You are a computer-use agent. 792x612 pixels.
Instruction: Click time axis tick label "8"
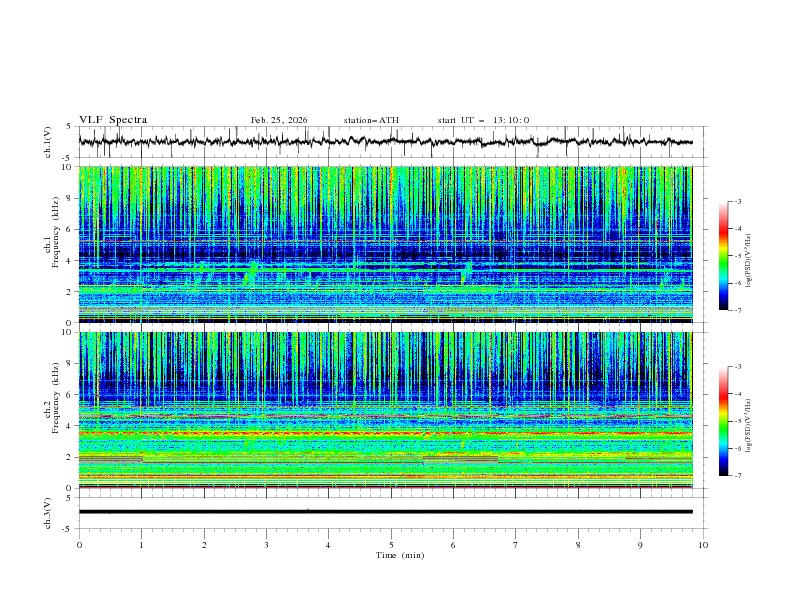[x=578, y=545]
